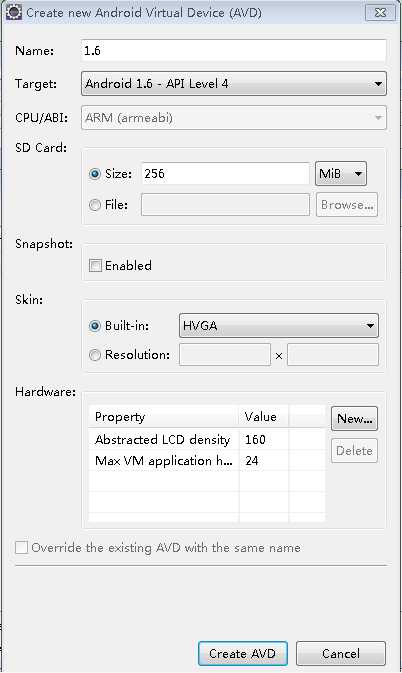Select the Abstracted LCD density row
Screen dimensions: 402x673
[x=207, y=440]
